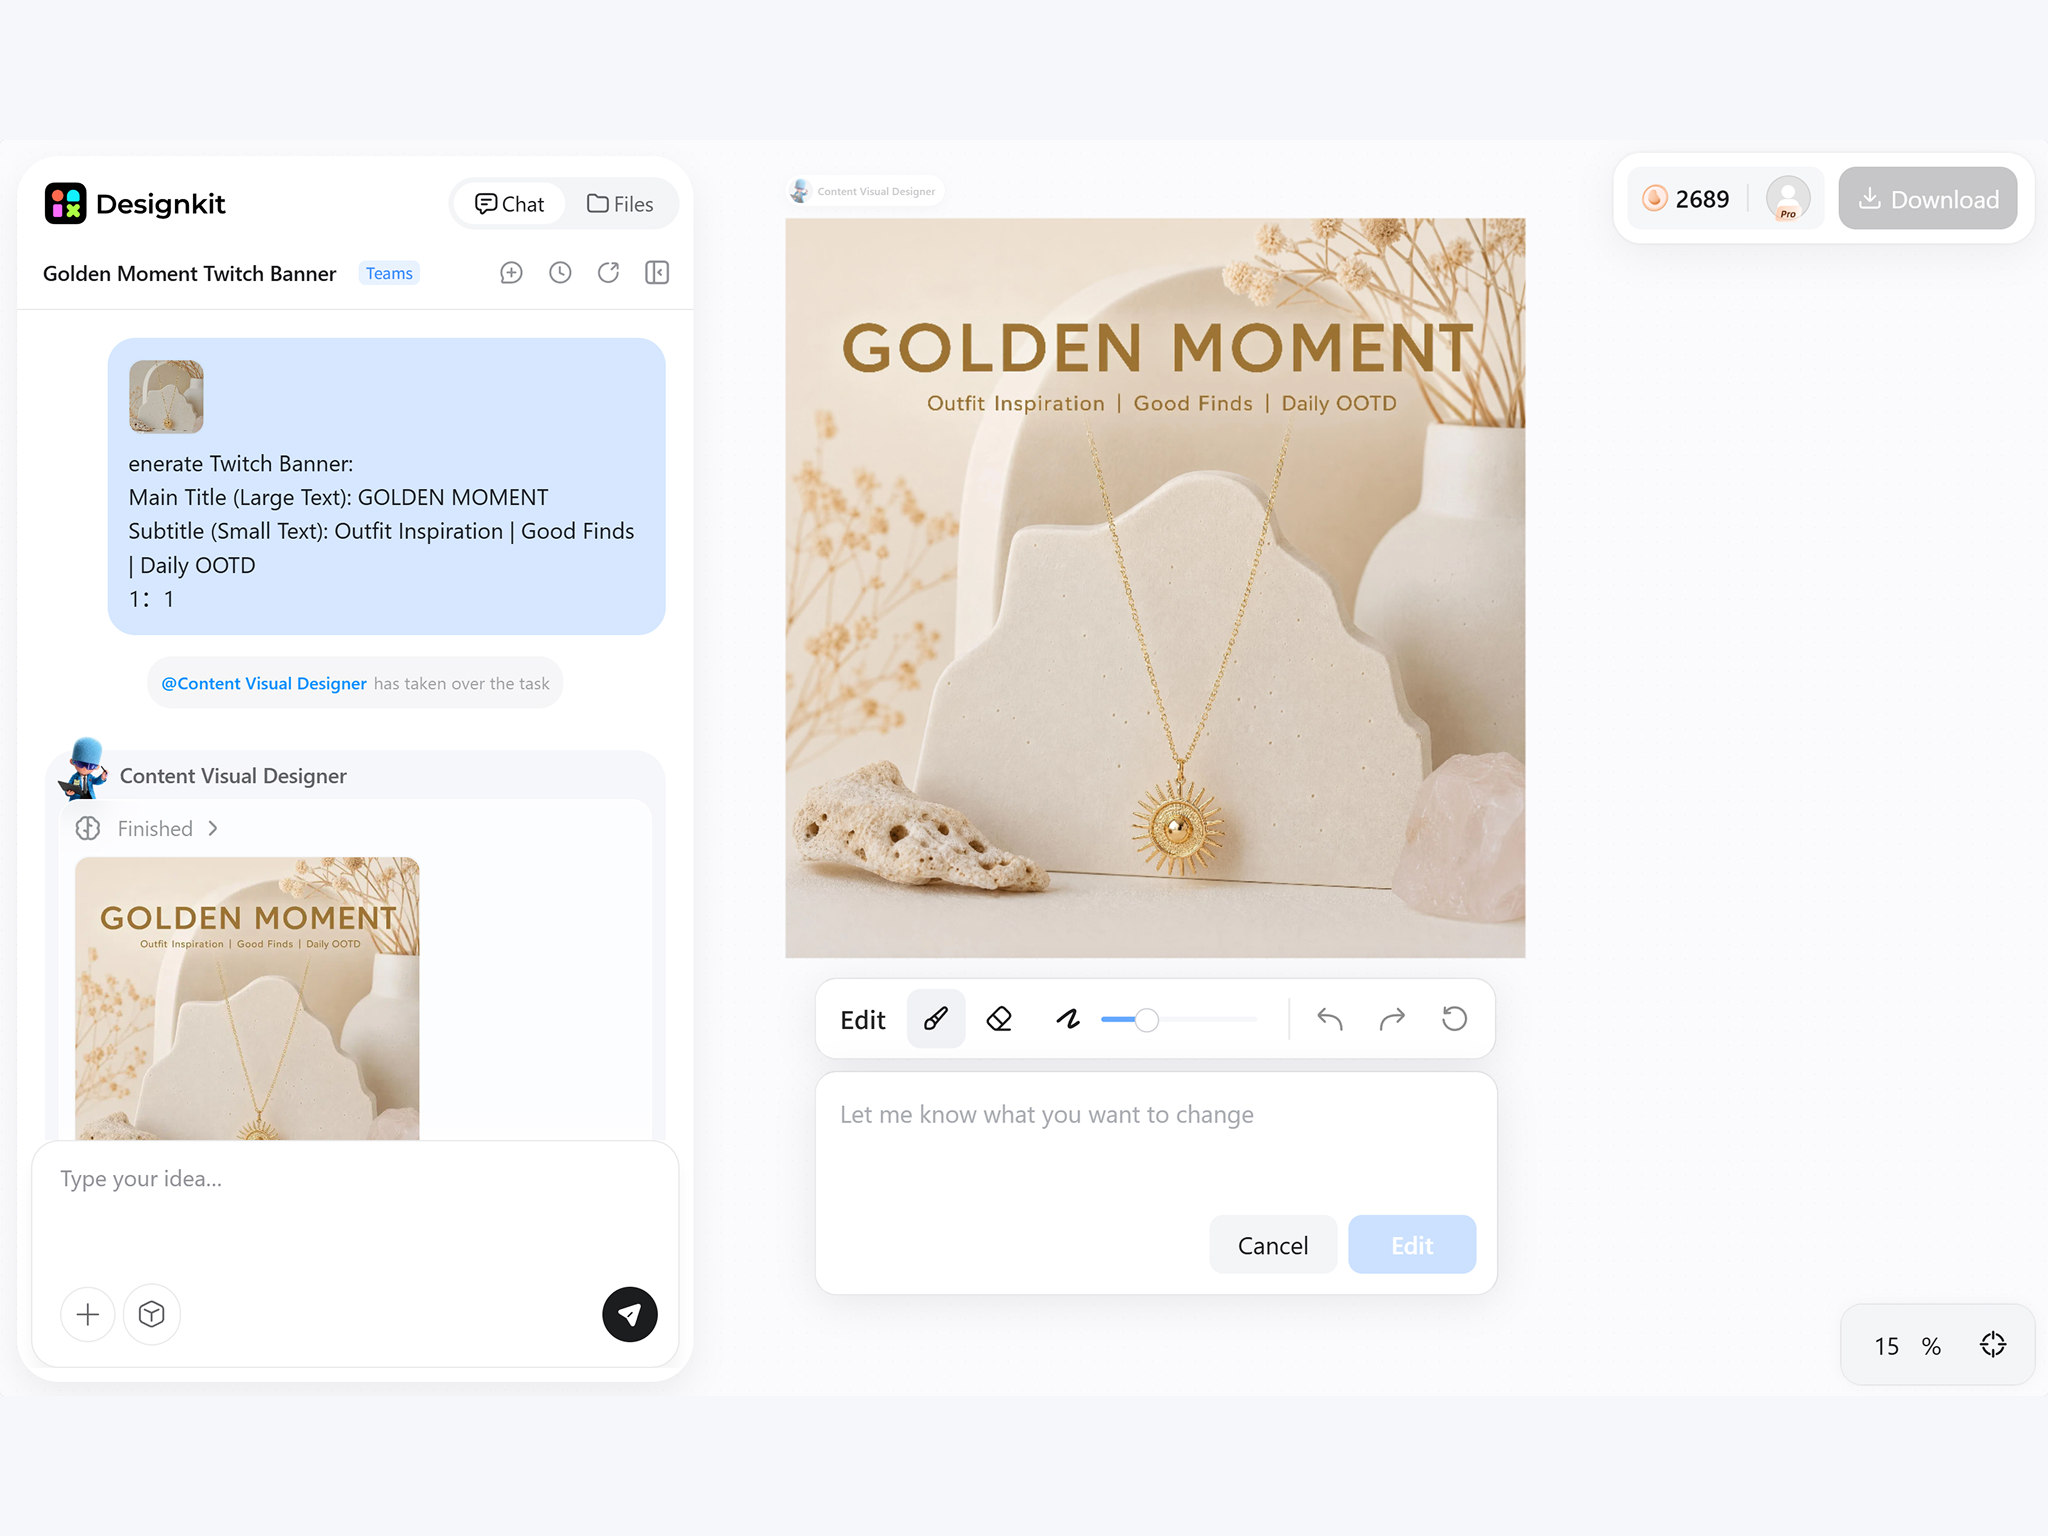Select the eraser tool
The image size is (2048, 1536).
coord(999,1019)
